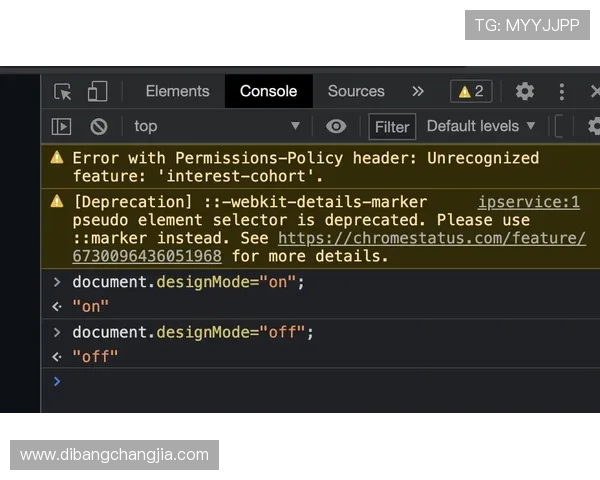Click the Deprecation warning triangle icon
Screen dimensions: 600x480
pos(57,202)
